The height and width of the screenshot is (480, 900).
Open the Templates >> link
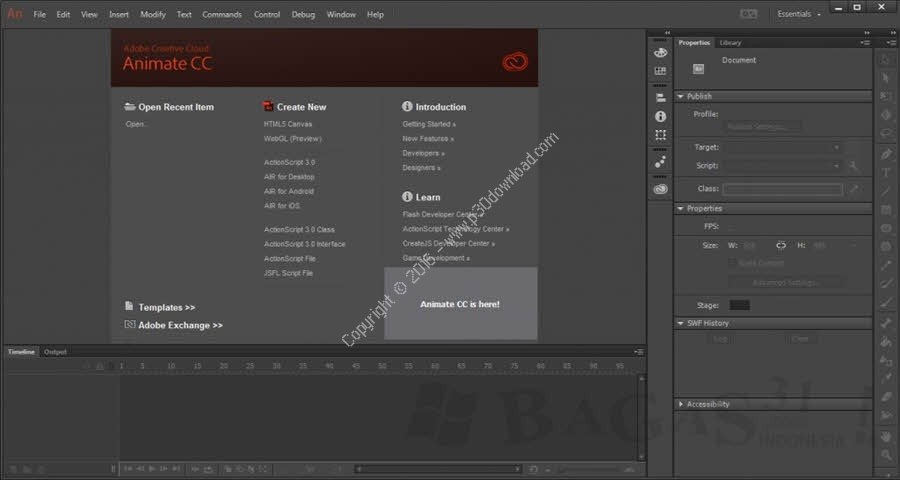[x=166, y=308]
